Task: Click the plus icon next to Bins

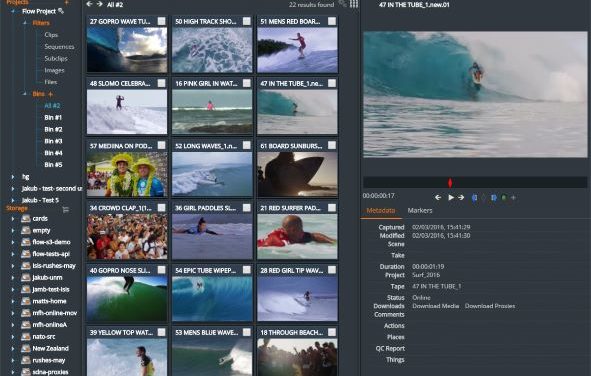Action: coord(51,94)
